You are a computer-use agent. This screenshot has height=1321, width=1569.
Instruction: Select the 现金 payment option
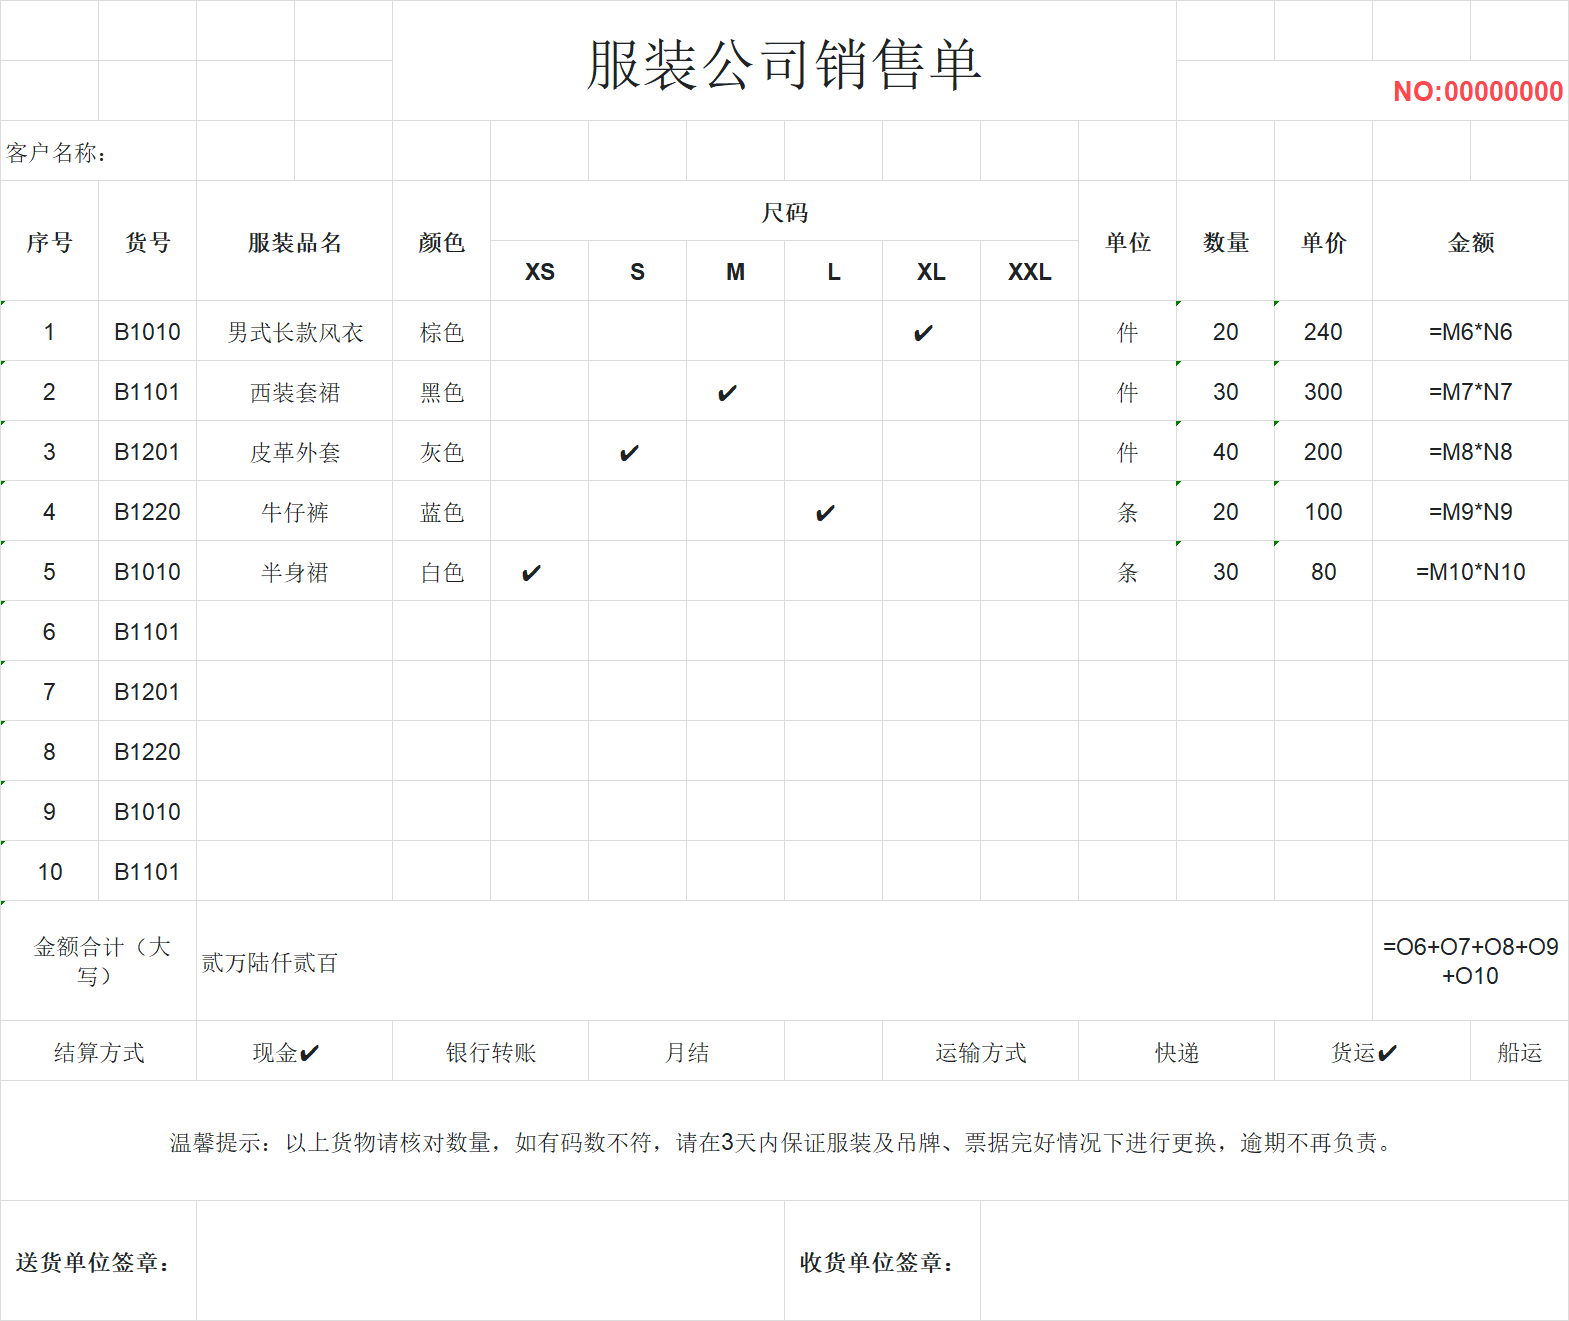click(286, 1052)
